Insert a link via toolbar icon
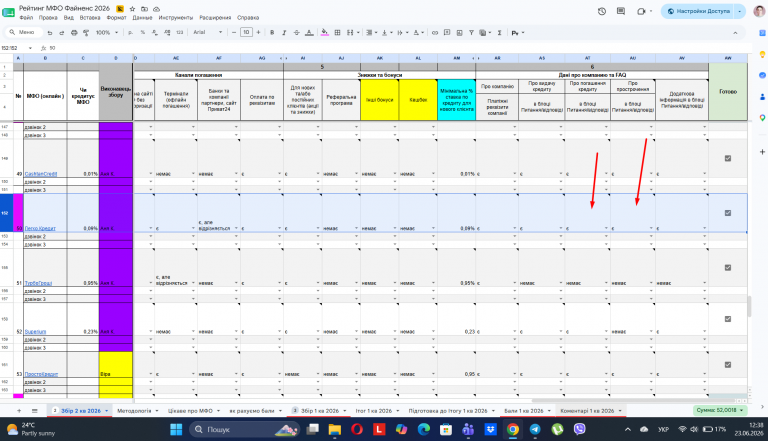Viewport: 768px width, 441px height. pyautogui.click(x=434, y=33)
